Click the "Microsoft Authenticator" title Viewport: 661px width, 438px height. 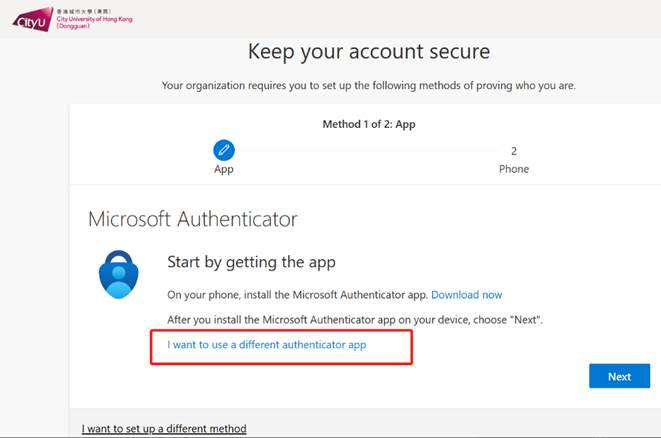point(193,218)
